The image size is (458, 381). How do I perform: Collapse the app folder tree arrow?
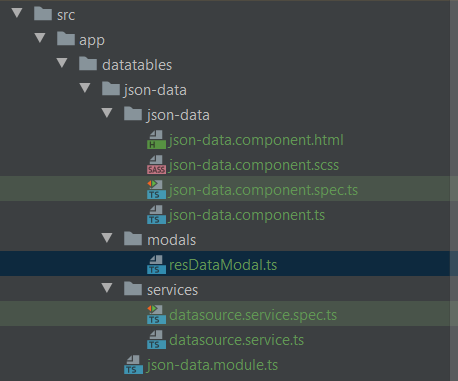[x=40, y=38]
